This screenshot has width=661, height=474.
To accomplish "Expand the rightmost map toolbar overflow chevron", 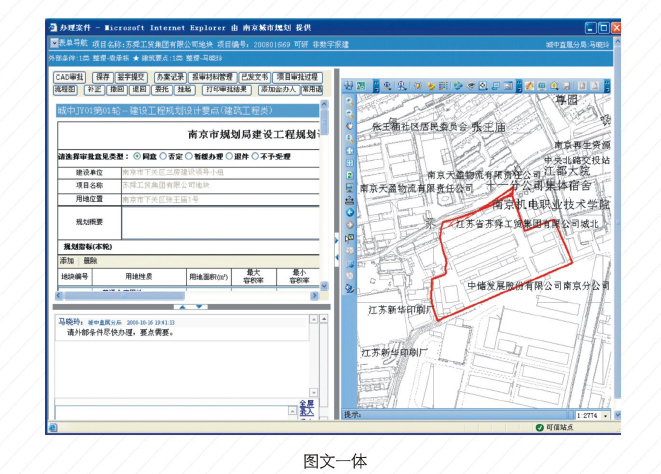I will click(x=607, y=86).
